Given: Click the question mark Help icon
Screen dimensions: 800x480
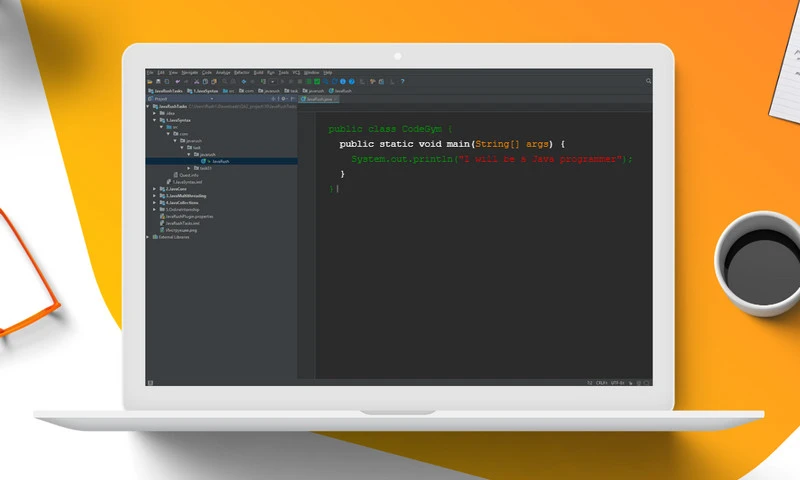Looking at the screenshot, I should 403,81.
